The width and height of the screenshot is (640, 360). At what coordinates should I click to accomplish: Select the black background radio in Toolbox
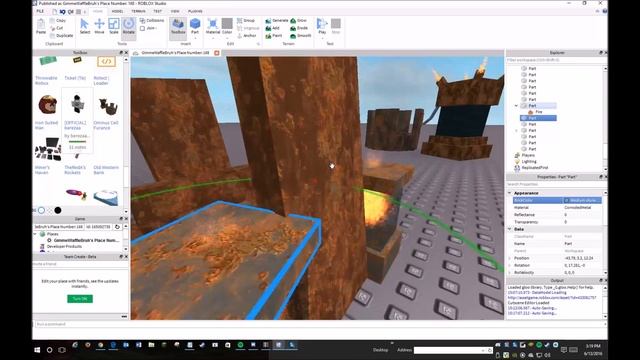(x=58, y=210)
